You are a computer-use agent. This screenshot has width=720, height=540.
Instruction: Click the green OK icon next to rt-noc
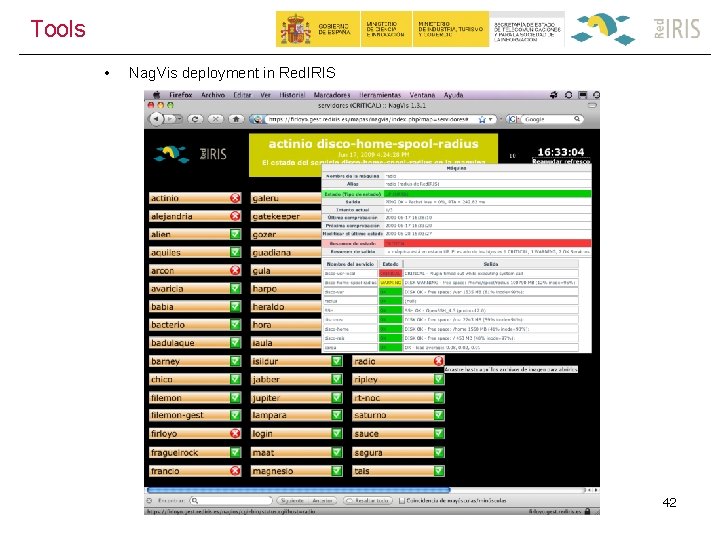(x=439, y=398)
